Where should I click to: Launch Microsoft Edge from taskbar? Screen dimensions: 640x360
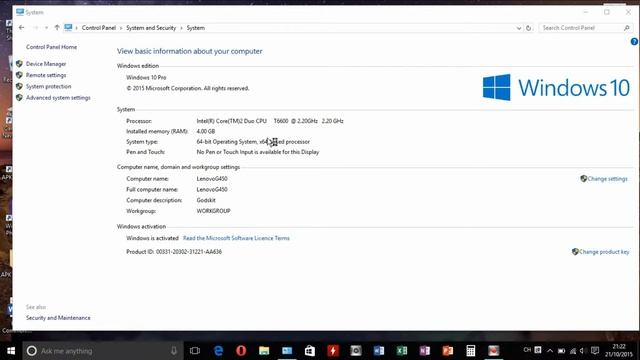pos(218,351)
